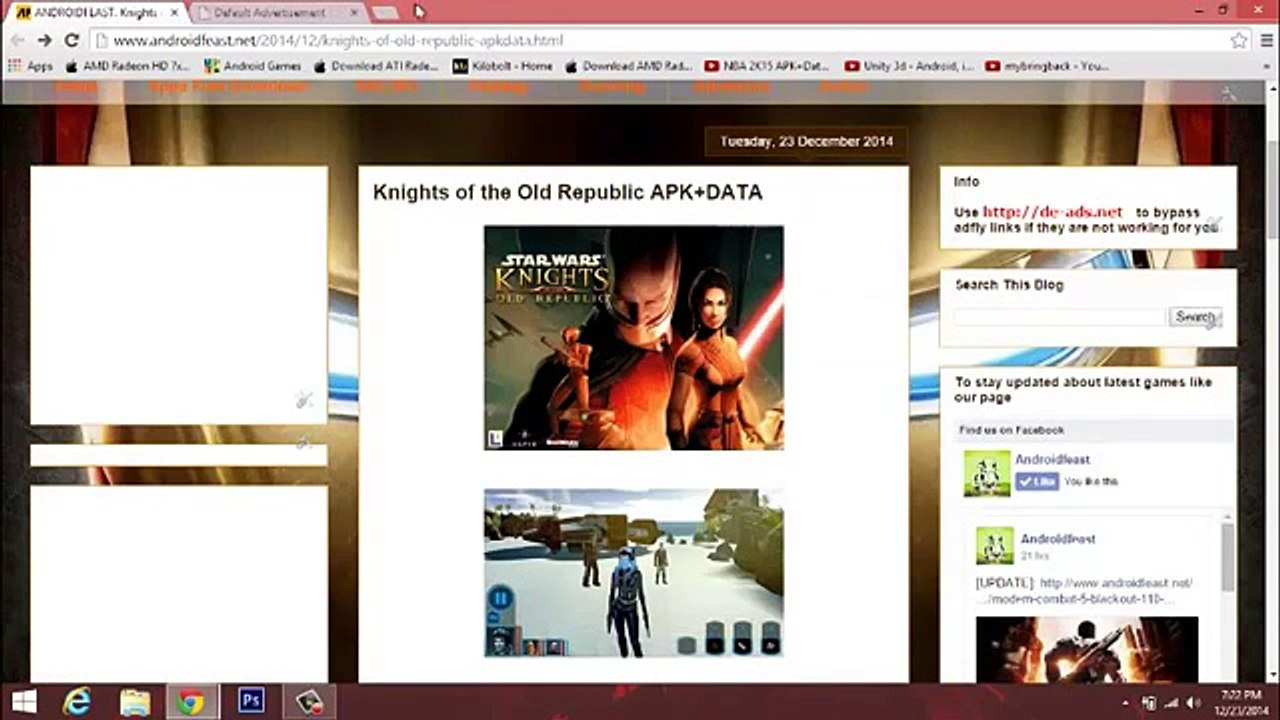The image size is (1280, 720).
Task: Open the Chrome menu
Action: (x=1265, y=40)
